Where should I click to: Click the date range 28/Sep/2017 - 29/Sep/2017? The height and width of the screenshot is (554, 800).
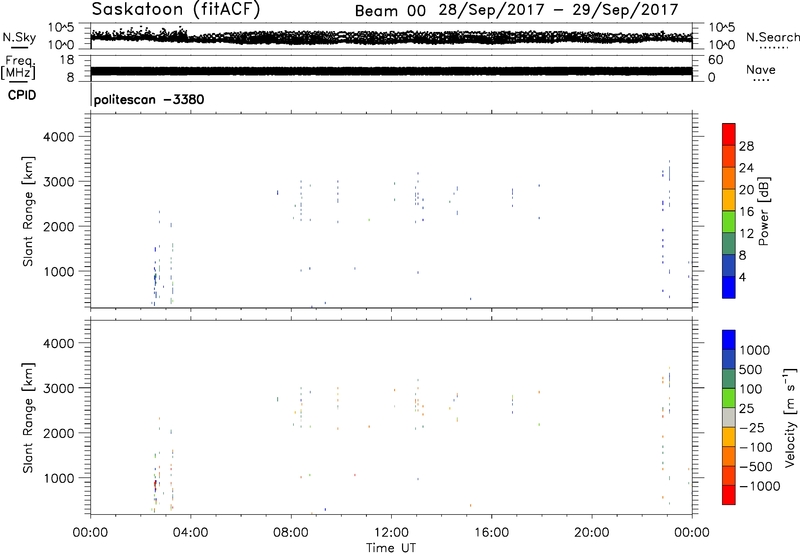558,10
